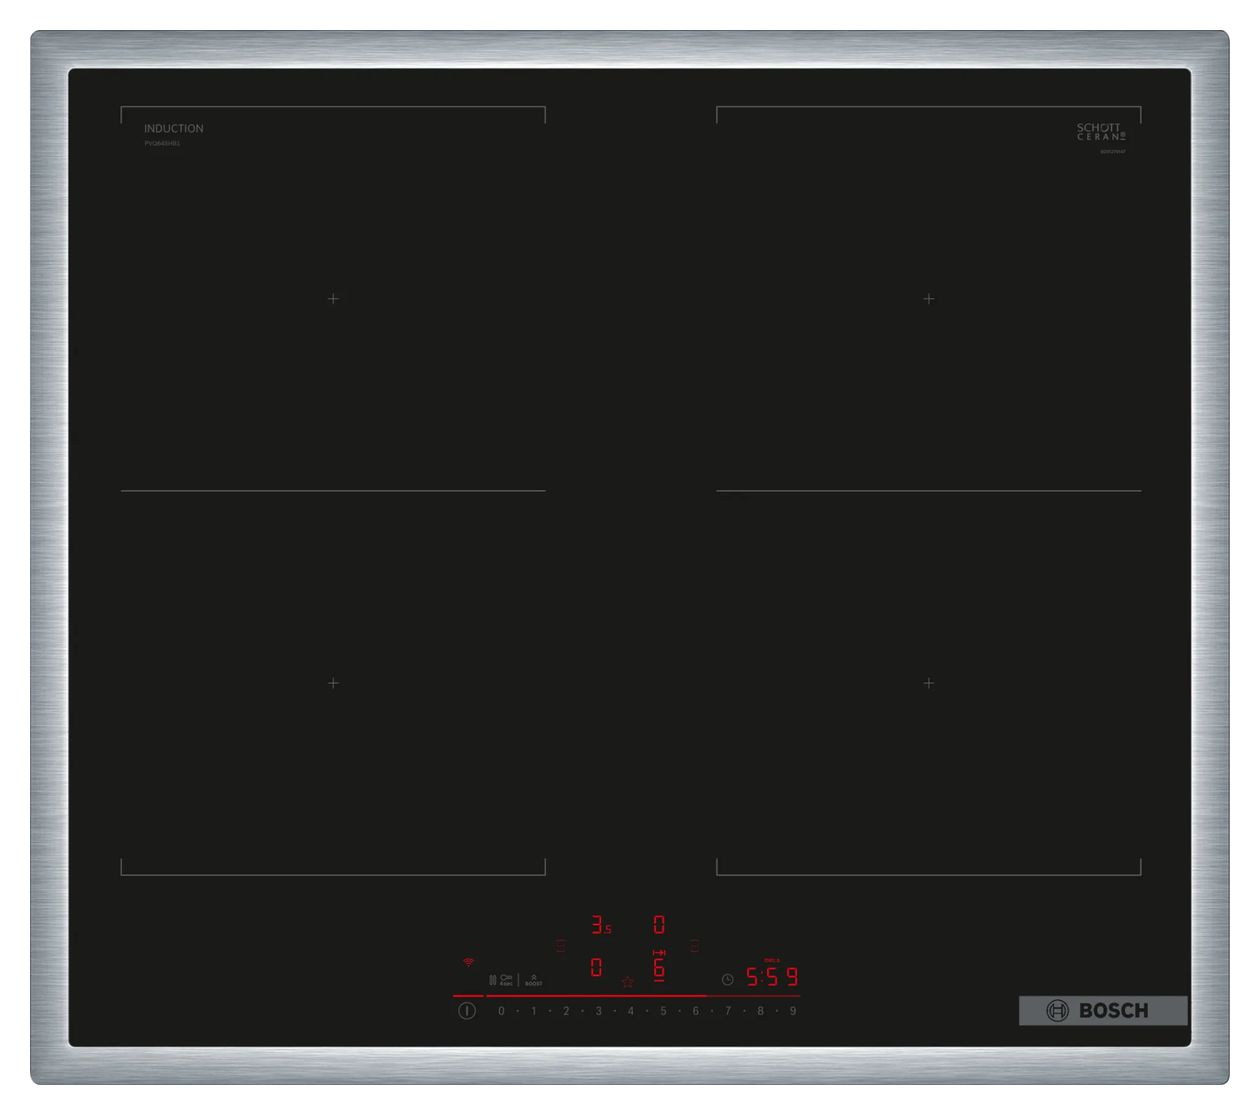The height and width of the screenshot is (1115, 1260).
Task: Click the BOSCH logo badge
Action: (1103, 1010)
